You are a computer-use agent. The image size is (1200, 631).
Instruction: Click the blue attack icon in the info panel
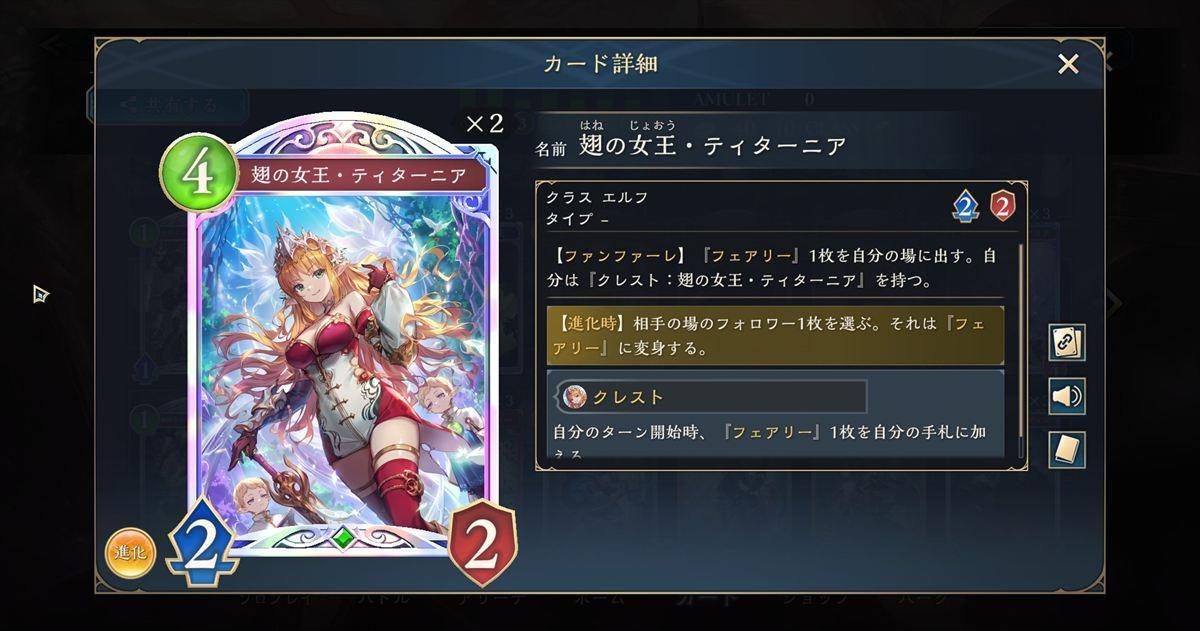point(964,206)
